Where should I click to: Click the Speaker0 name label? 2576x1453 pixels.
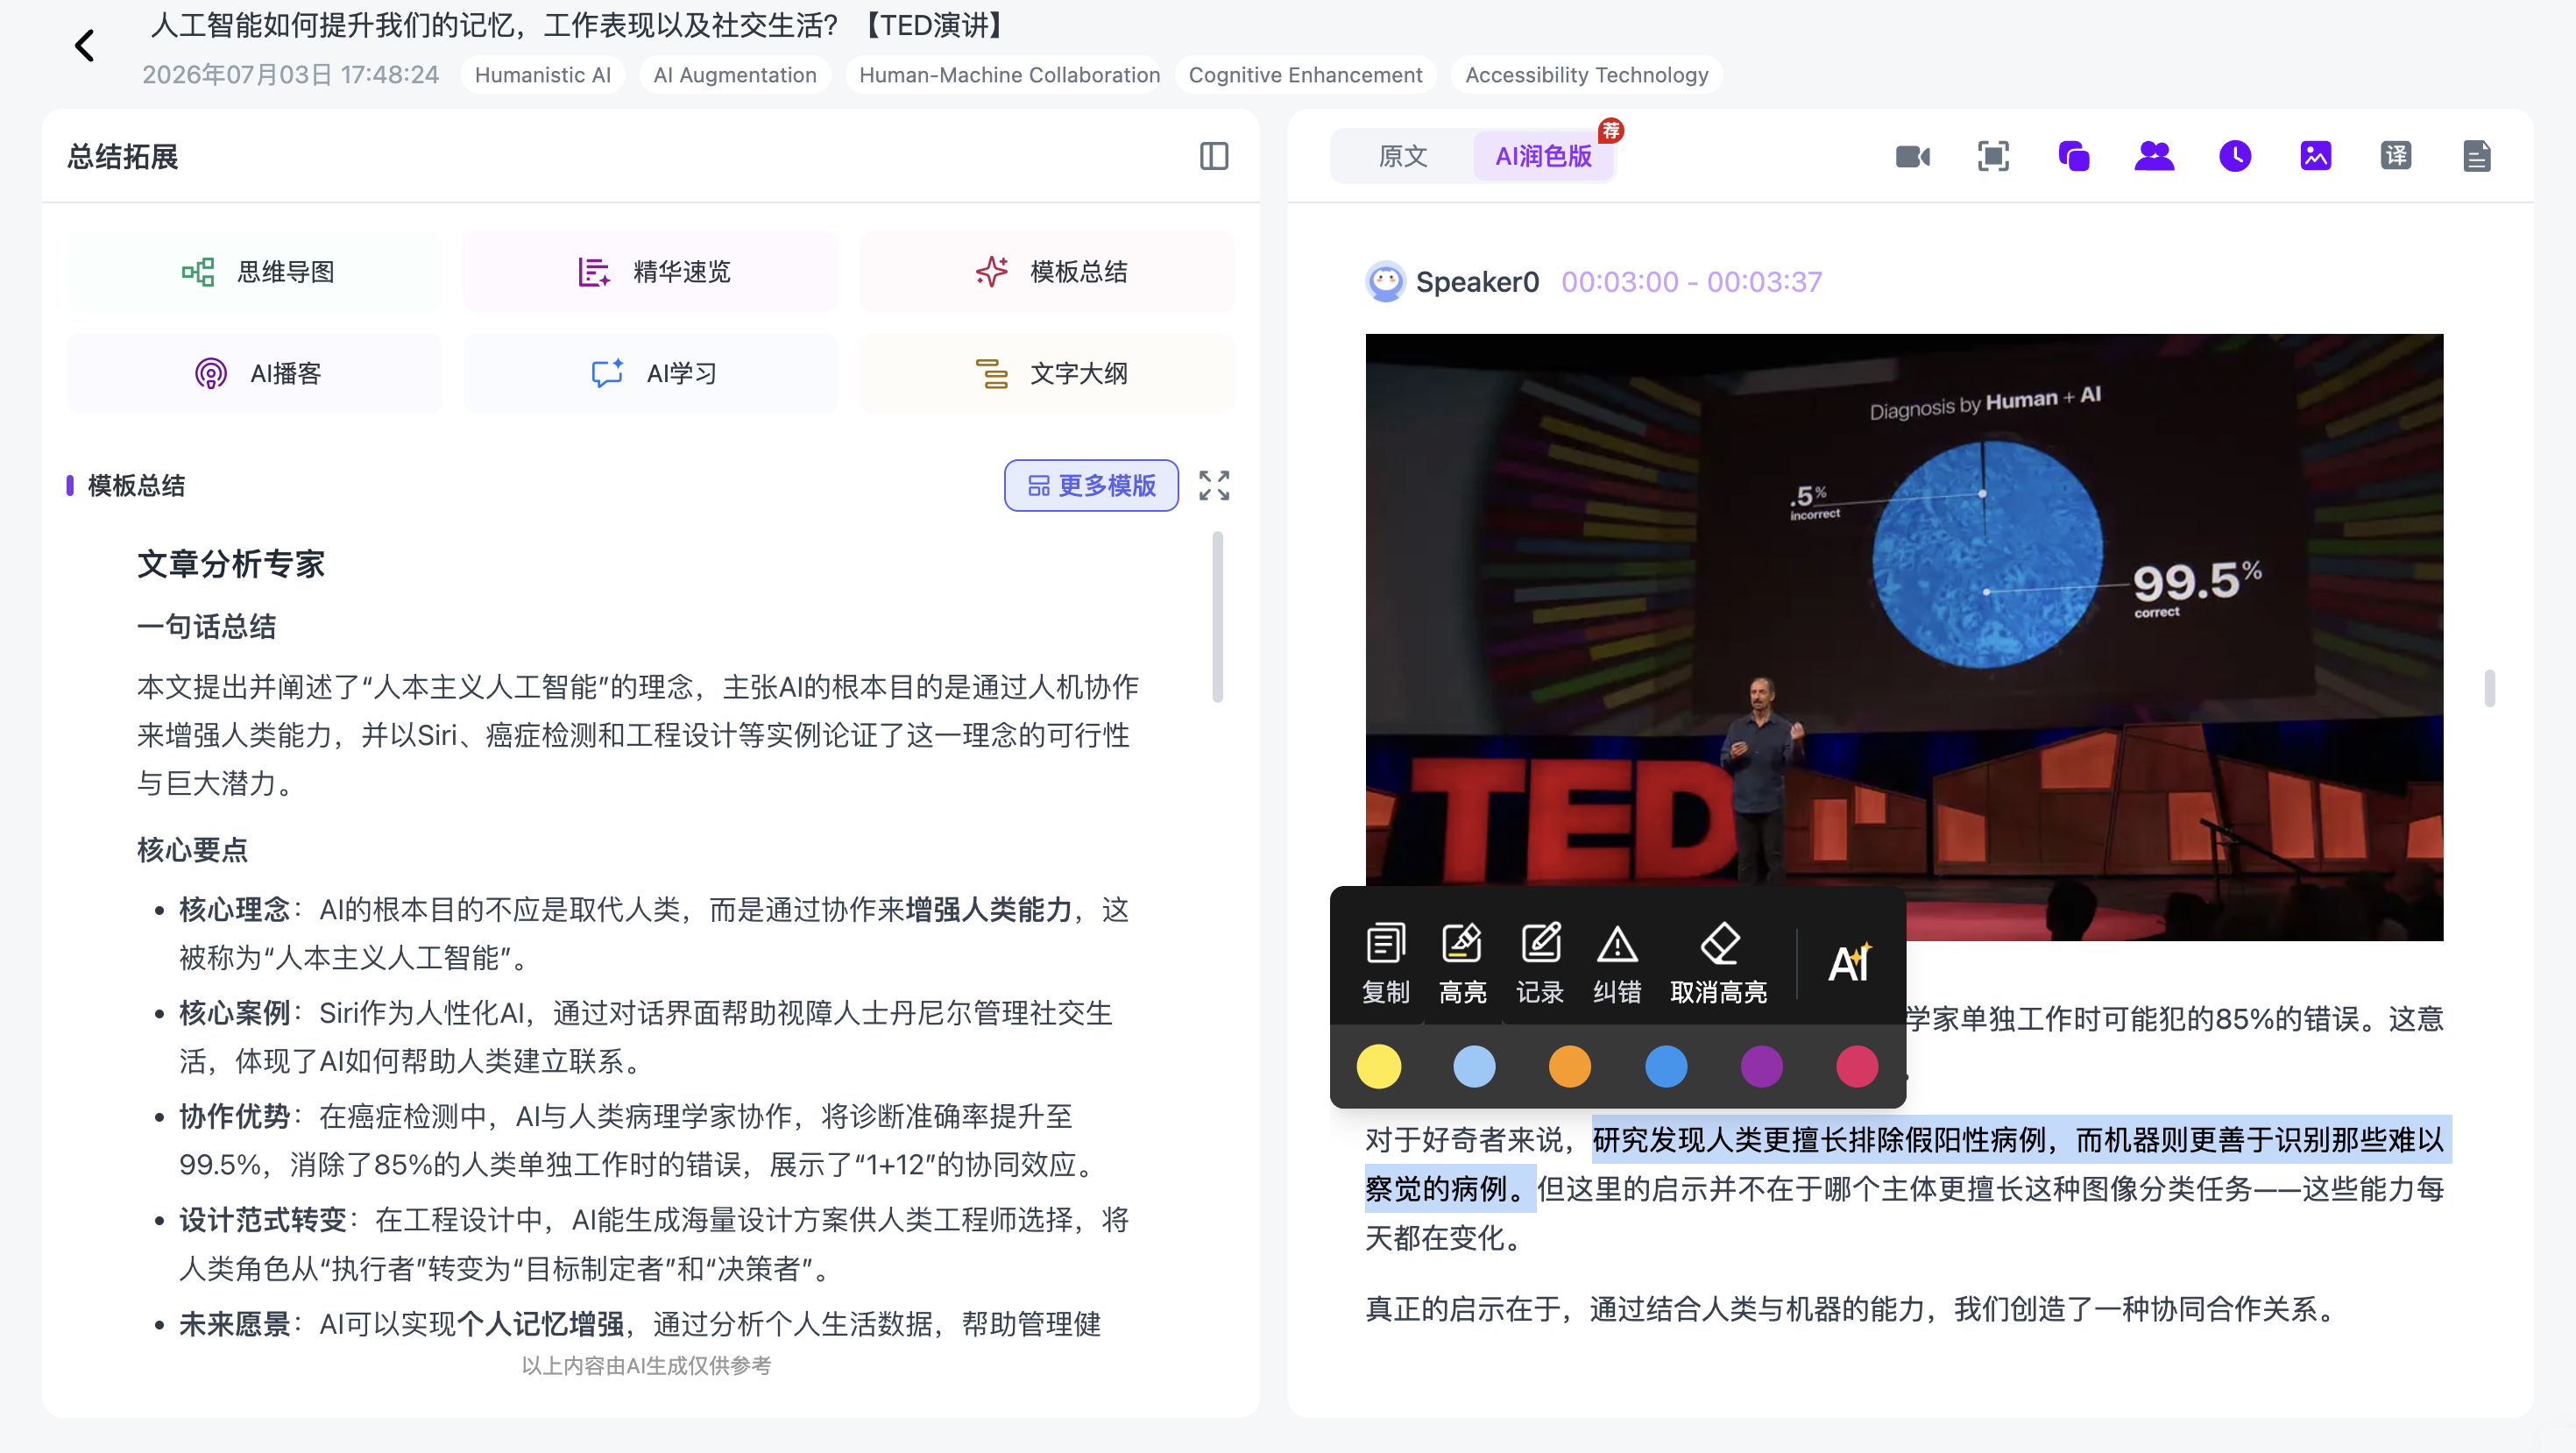pyautogui.click(x=1477, y=282)
